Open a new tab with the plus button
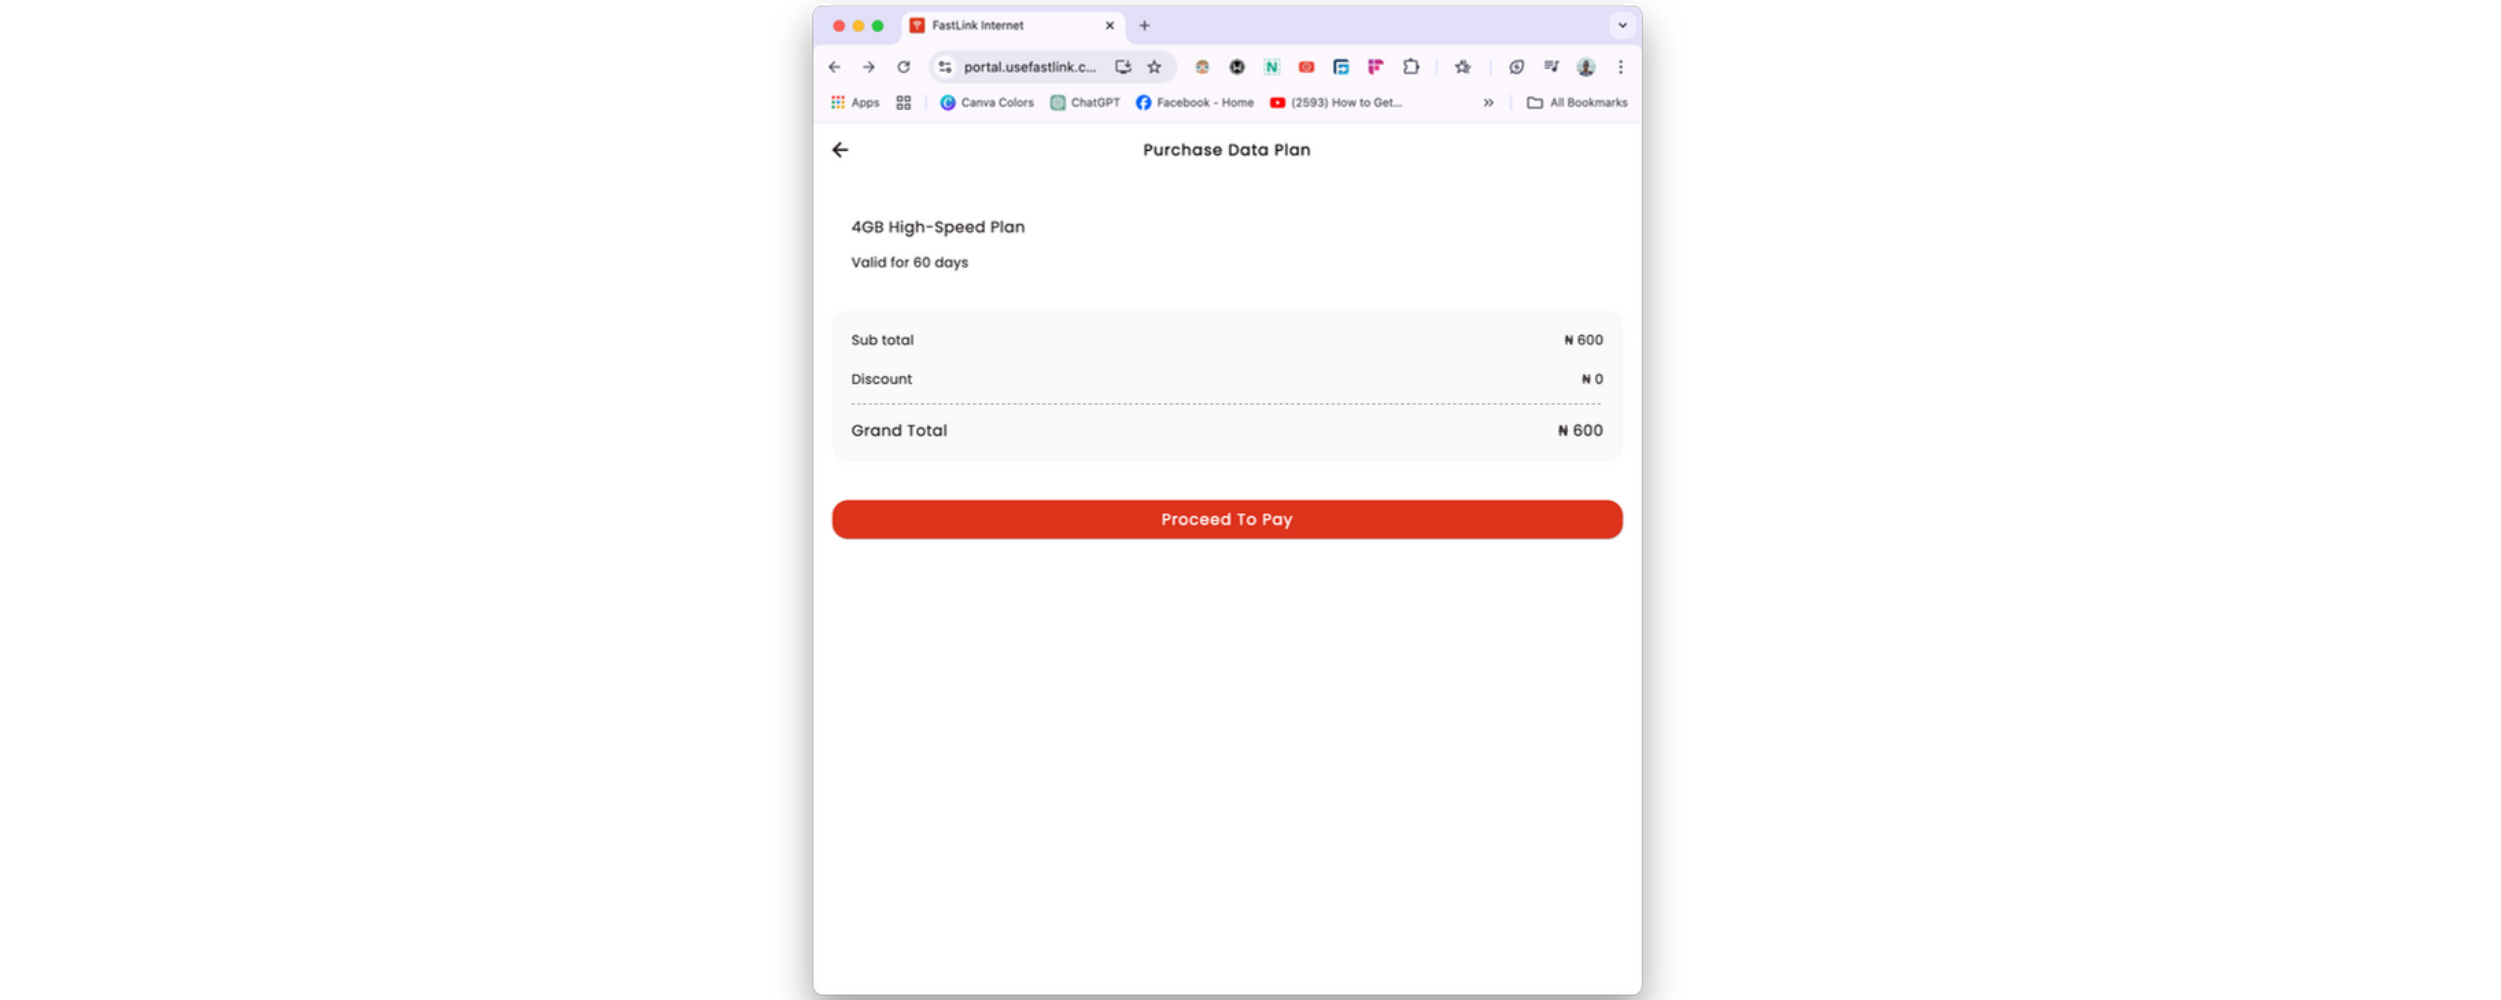 [1145, 26]
